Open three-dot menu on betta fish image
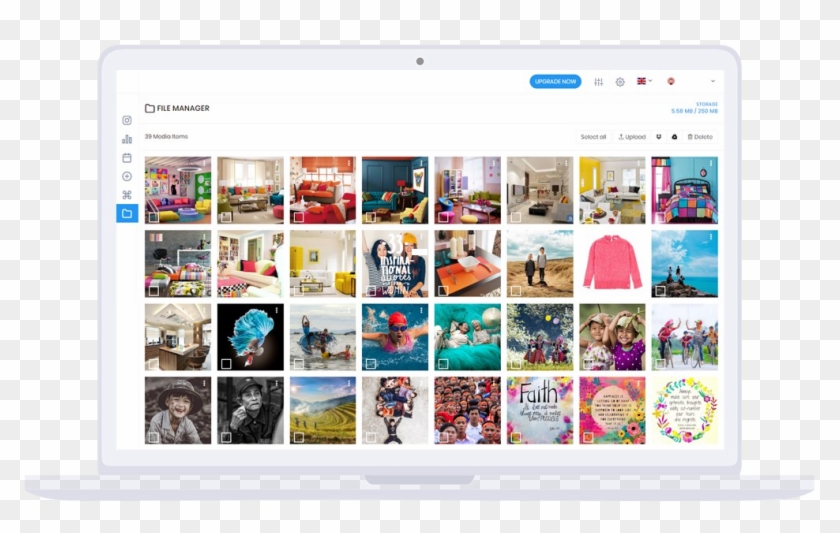This screenshot has width=840, height=533. pos(276,310)
